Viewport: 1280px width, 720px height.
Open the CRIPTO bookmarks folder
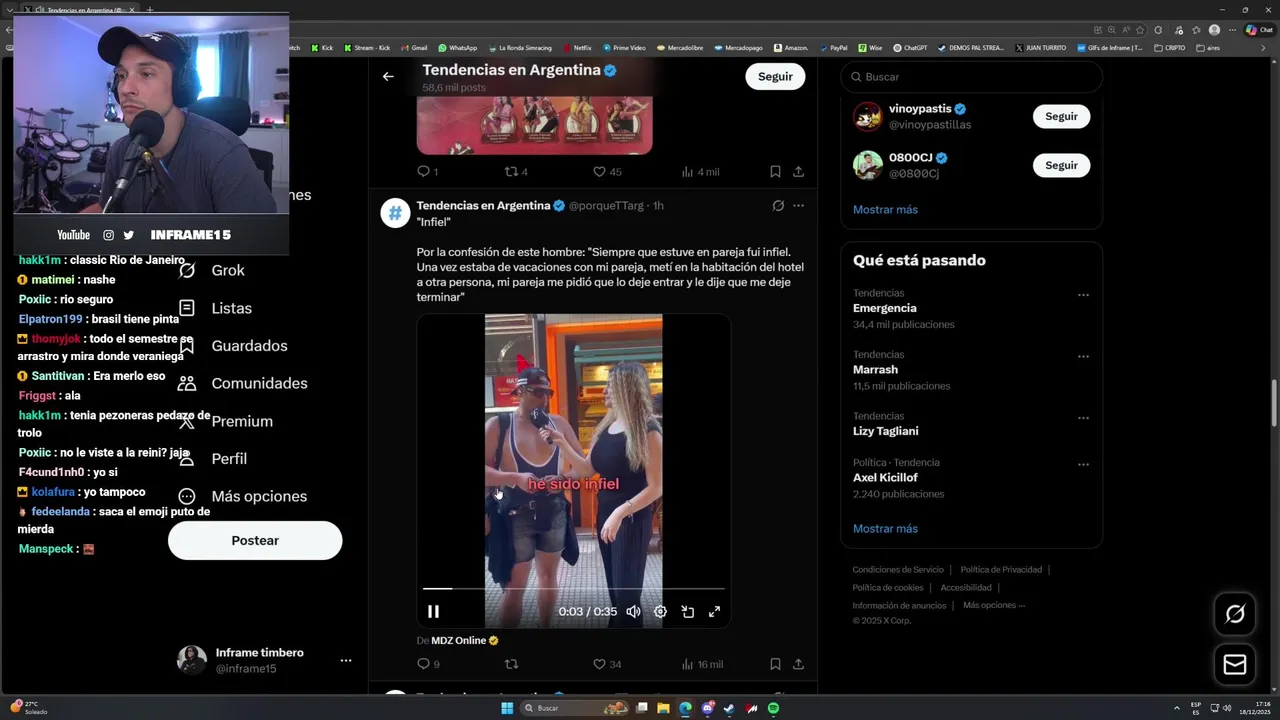(1169, 48)
